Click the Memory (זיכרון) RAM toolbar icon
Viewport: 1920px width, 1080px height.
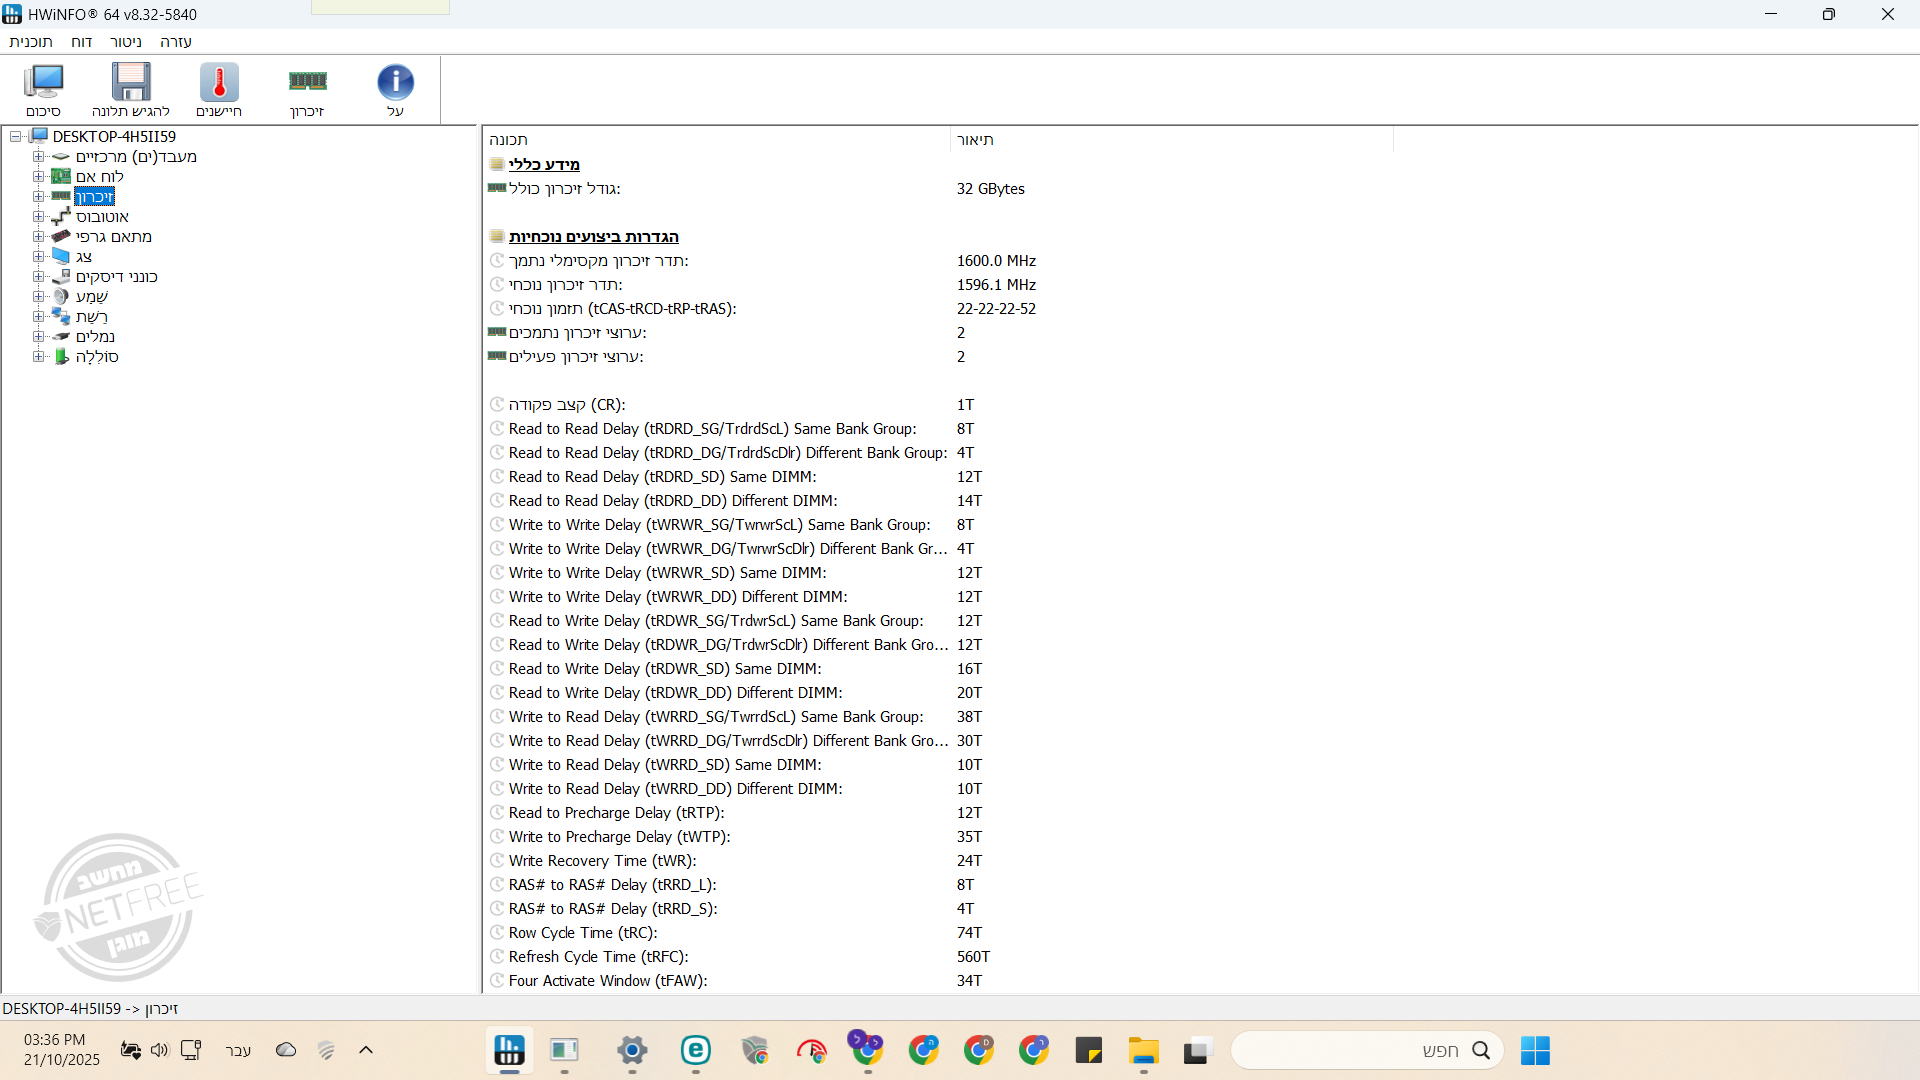[307, 88]
